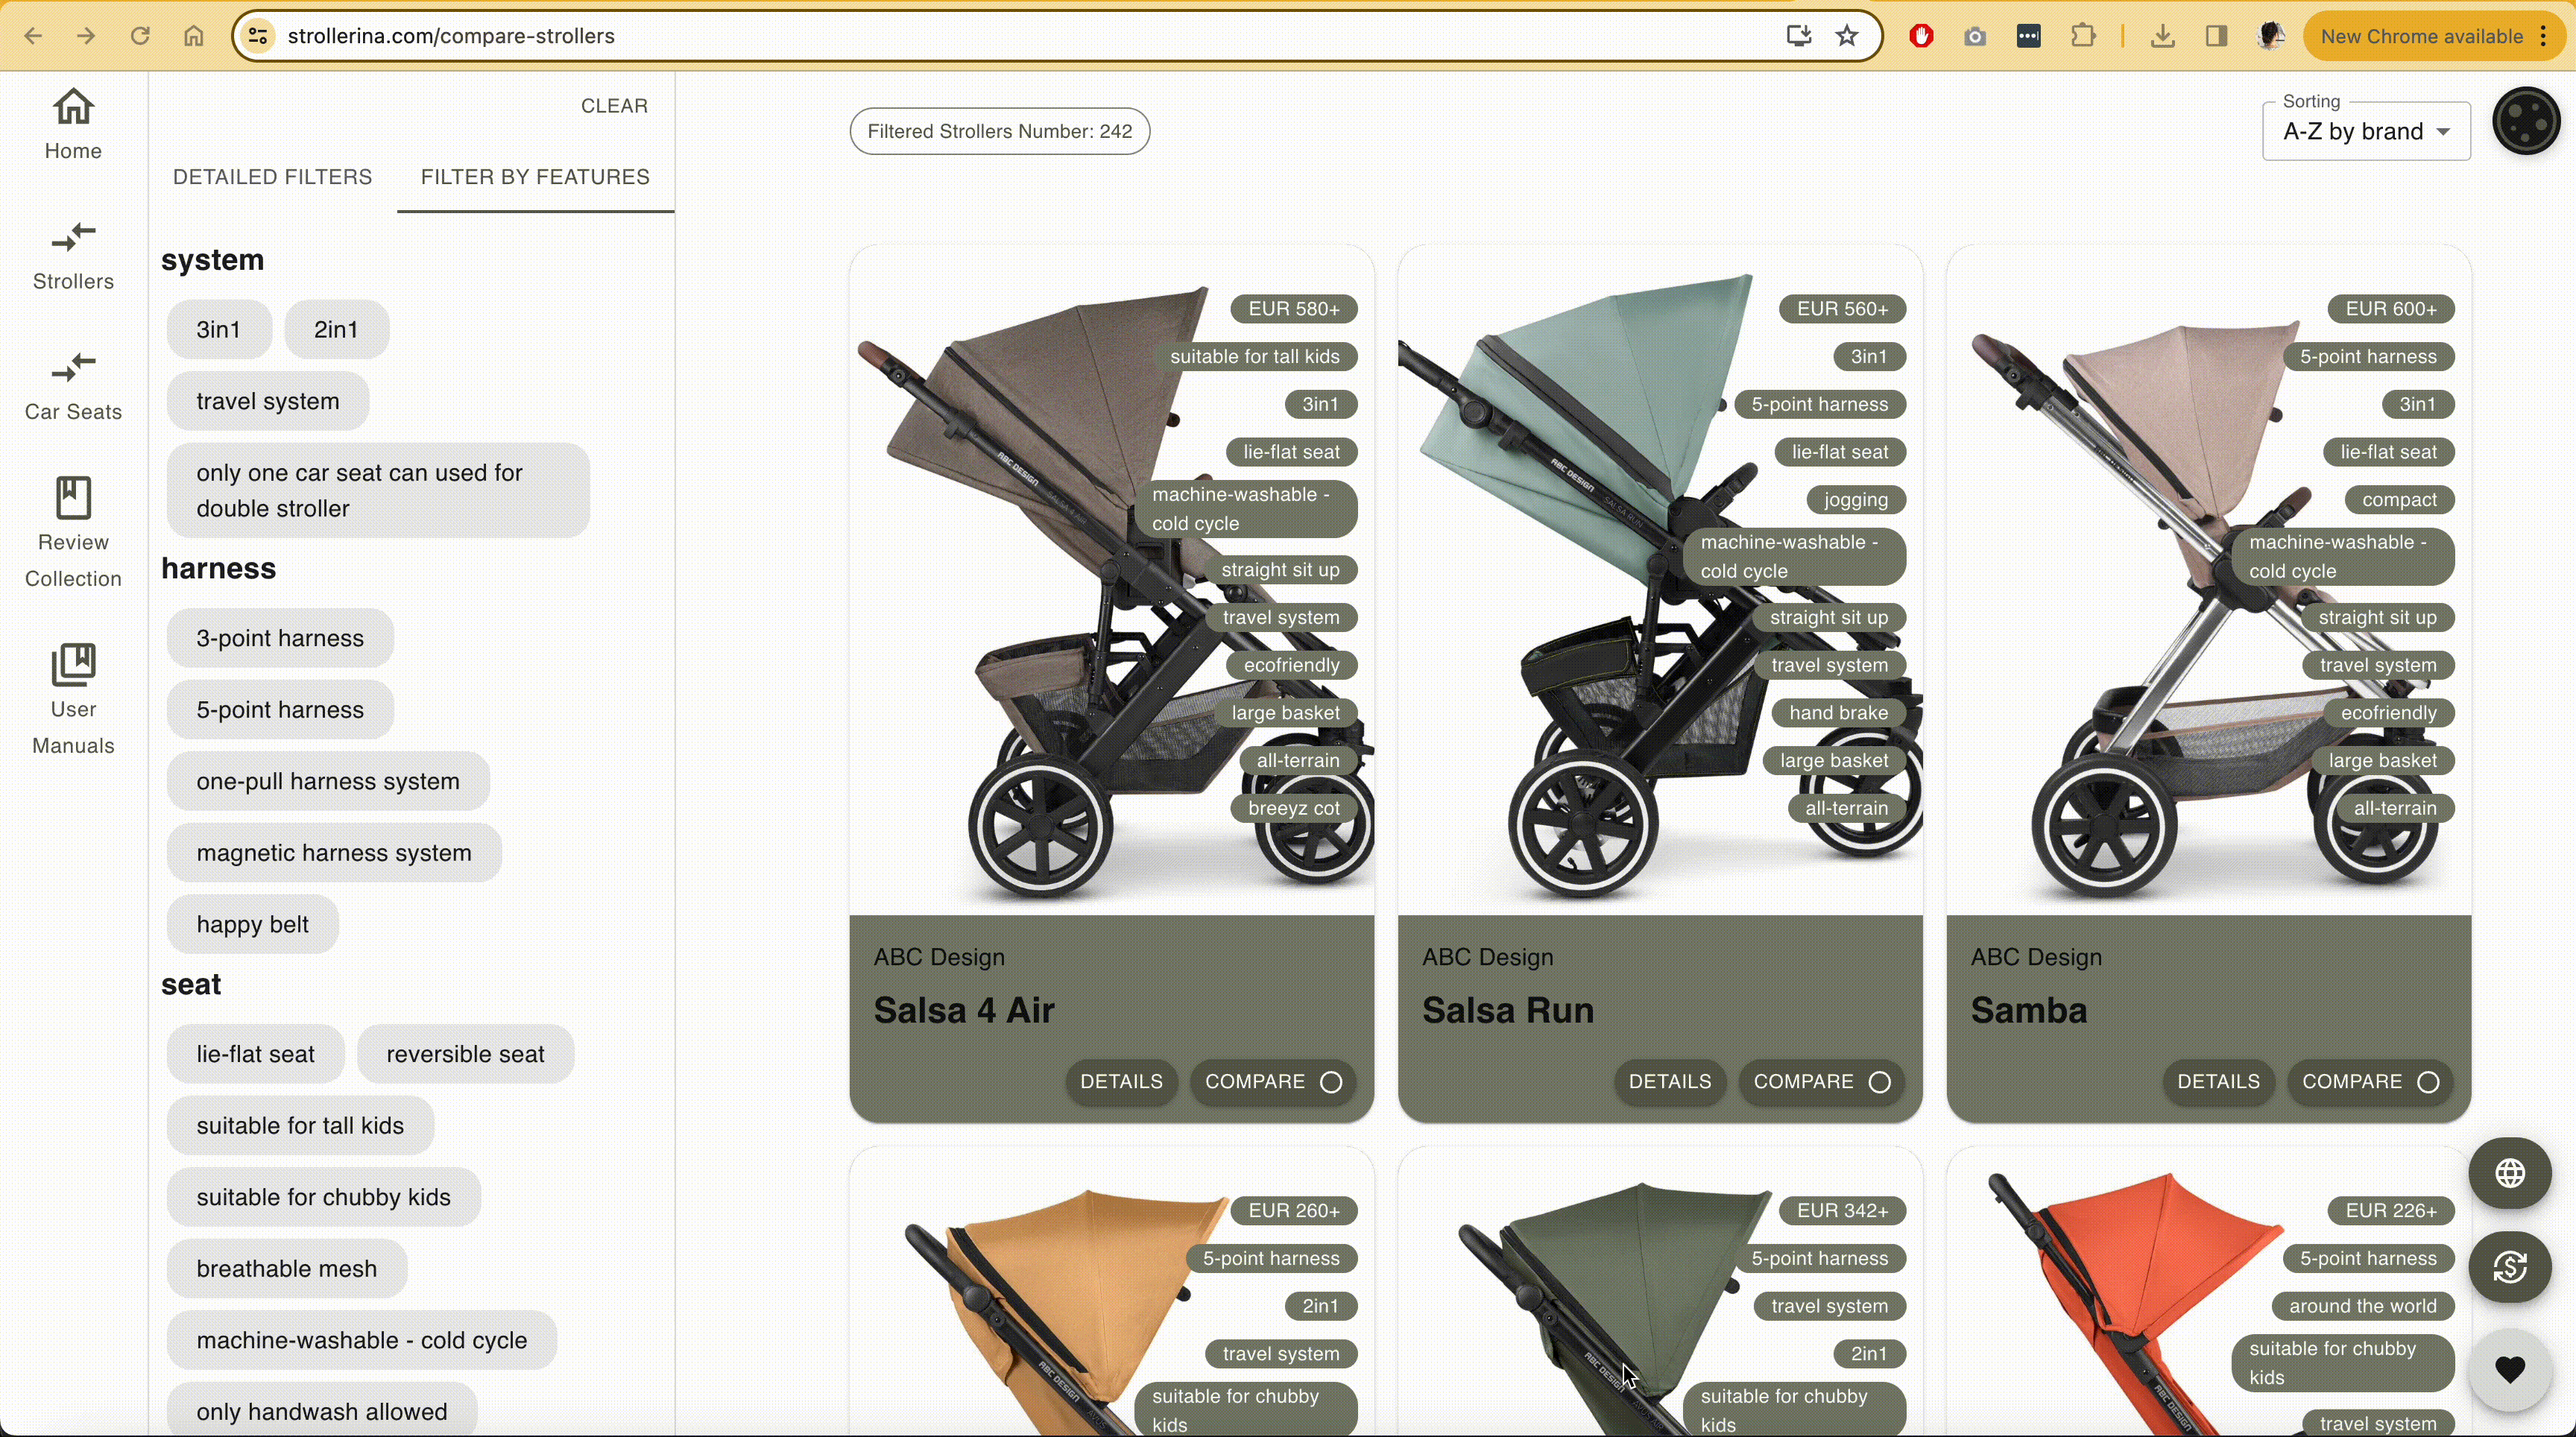Viewport: 2576px width, 1437px height.
Task: Open Review Collection in sidebar
Action: click(x=73, y=532)
